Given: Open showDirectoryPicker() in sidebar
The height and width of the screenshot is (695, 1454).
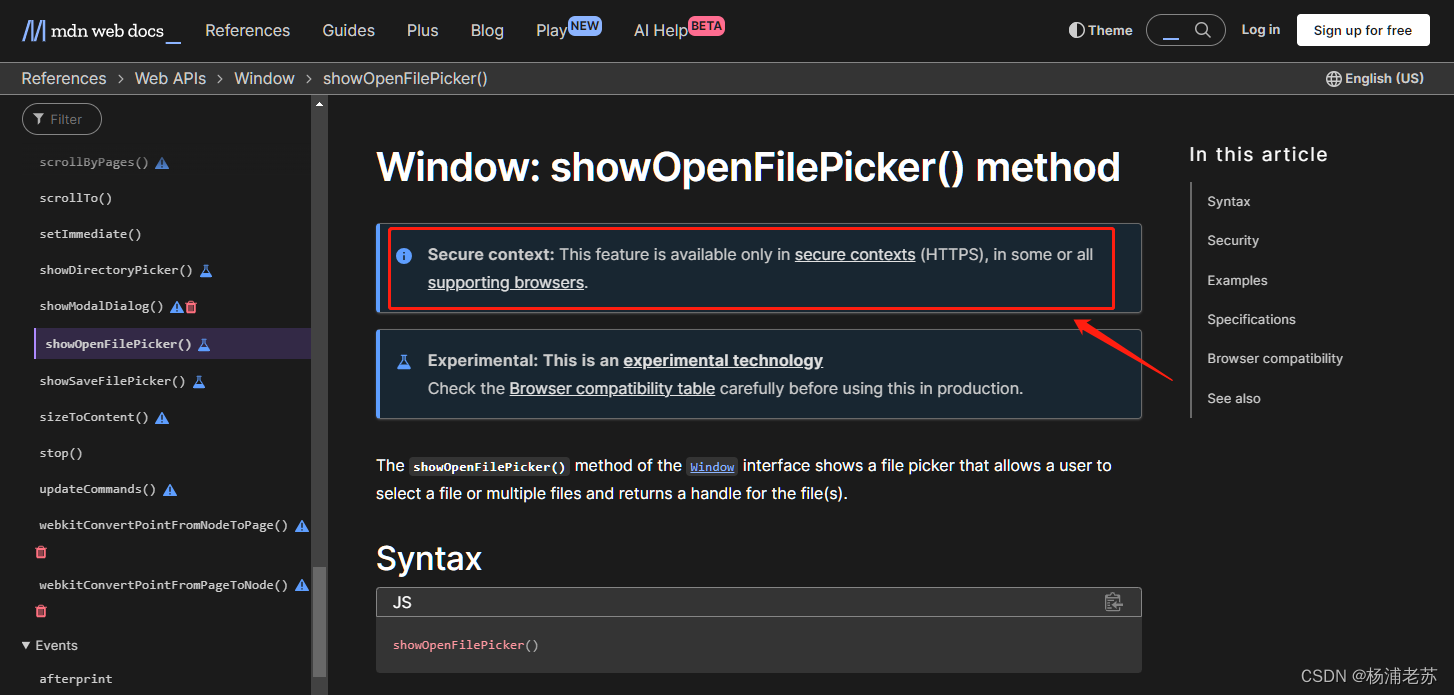Looking at the screenshot, I should pos(116,270).
